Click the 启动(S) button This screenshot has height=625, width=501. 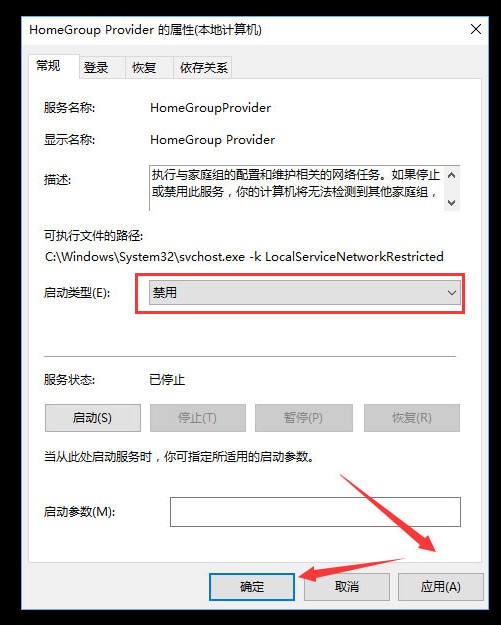(x=92, y=418)
